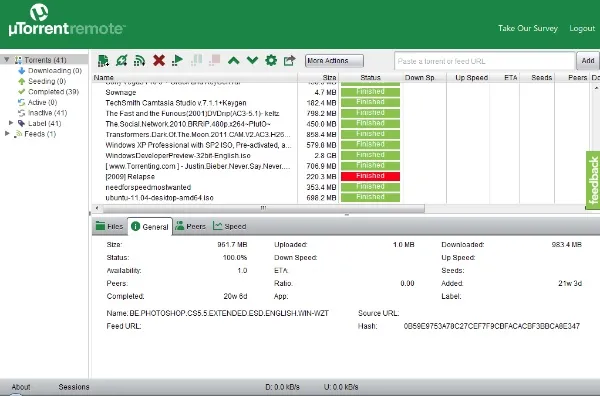Move torrent down with green down arrow
600x396 pixels.
(253, 60)
